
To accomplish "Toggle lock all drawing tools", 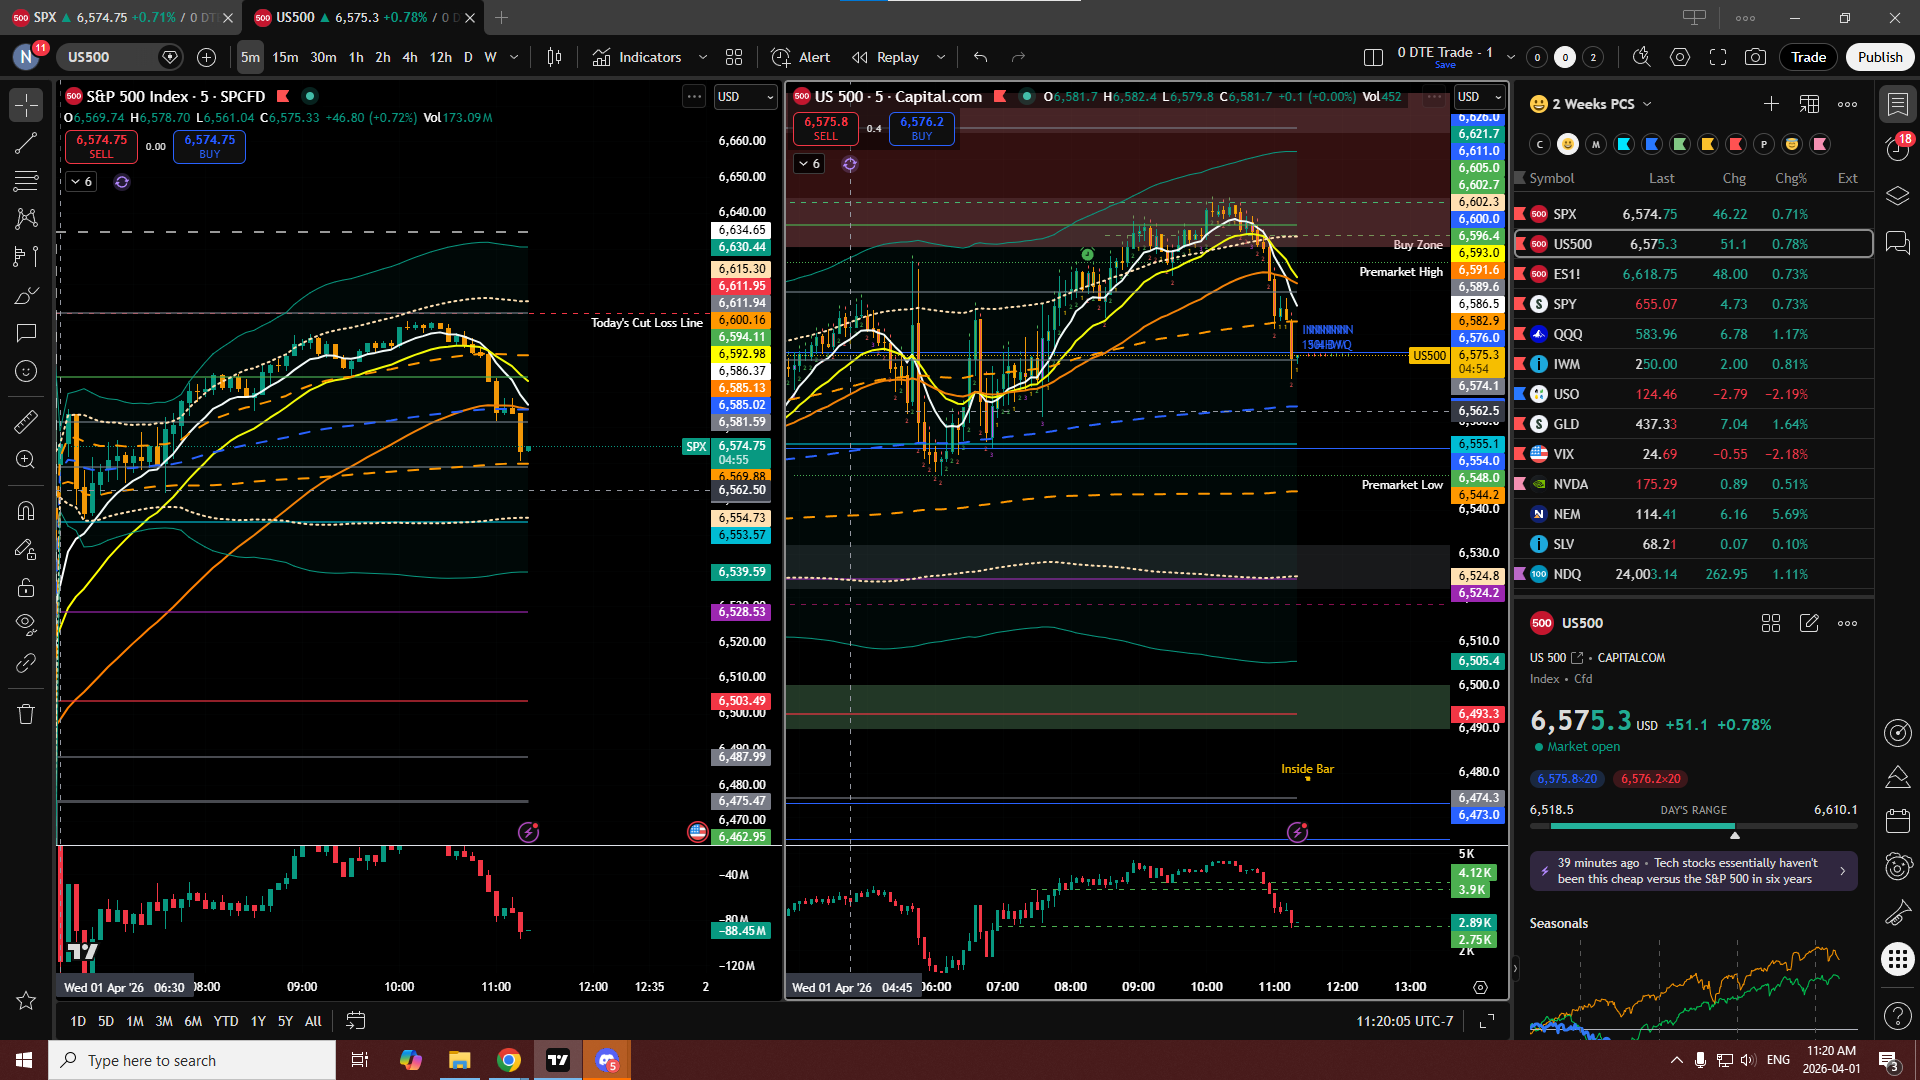I will pyautogui.click(x=26, y=587).
